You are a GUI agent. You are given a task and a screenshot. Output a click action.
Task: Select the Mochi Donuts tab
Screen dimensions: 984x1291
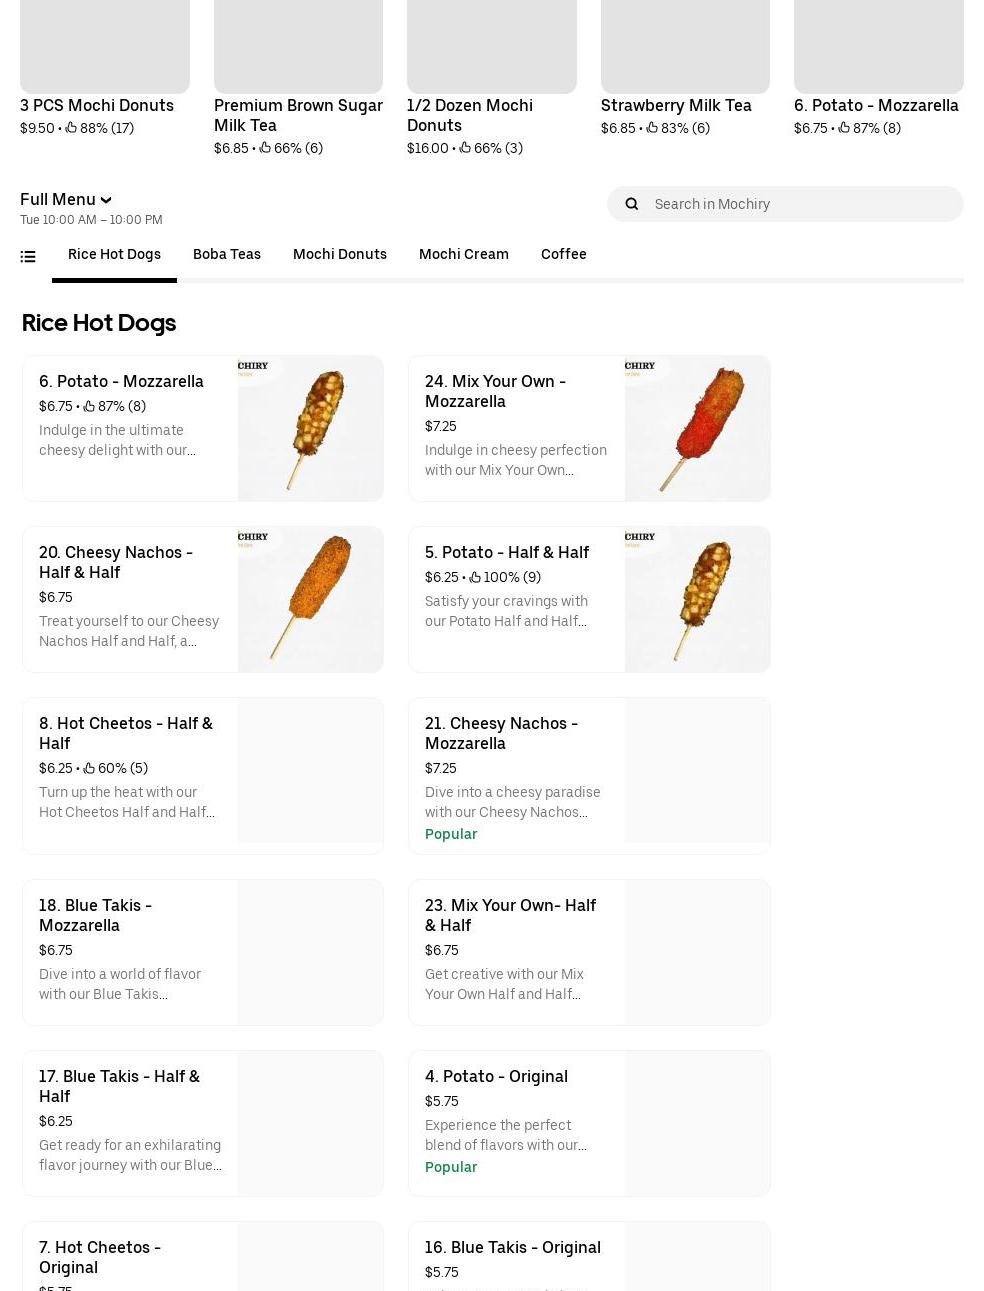coord(340,254)
